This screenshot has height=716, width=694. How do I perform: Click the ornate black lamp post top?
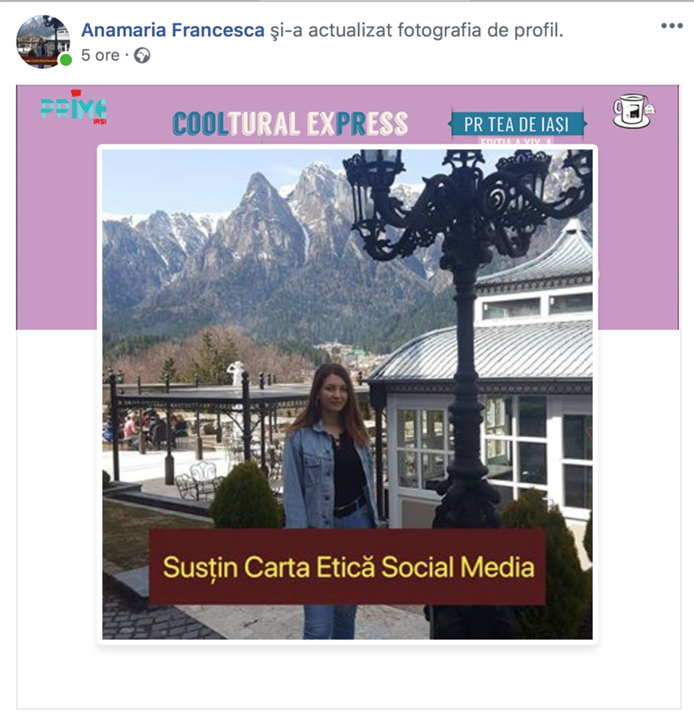tap(467, 205)
